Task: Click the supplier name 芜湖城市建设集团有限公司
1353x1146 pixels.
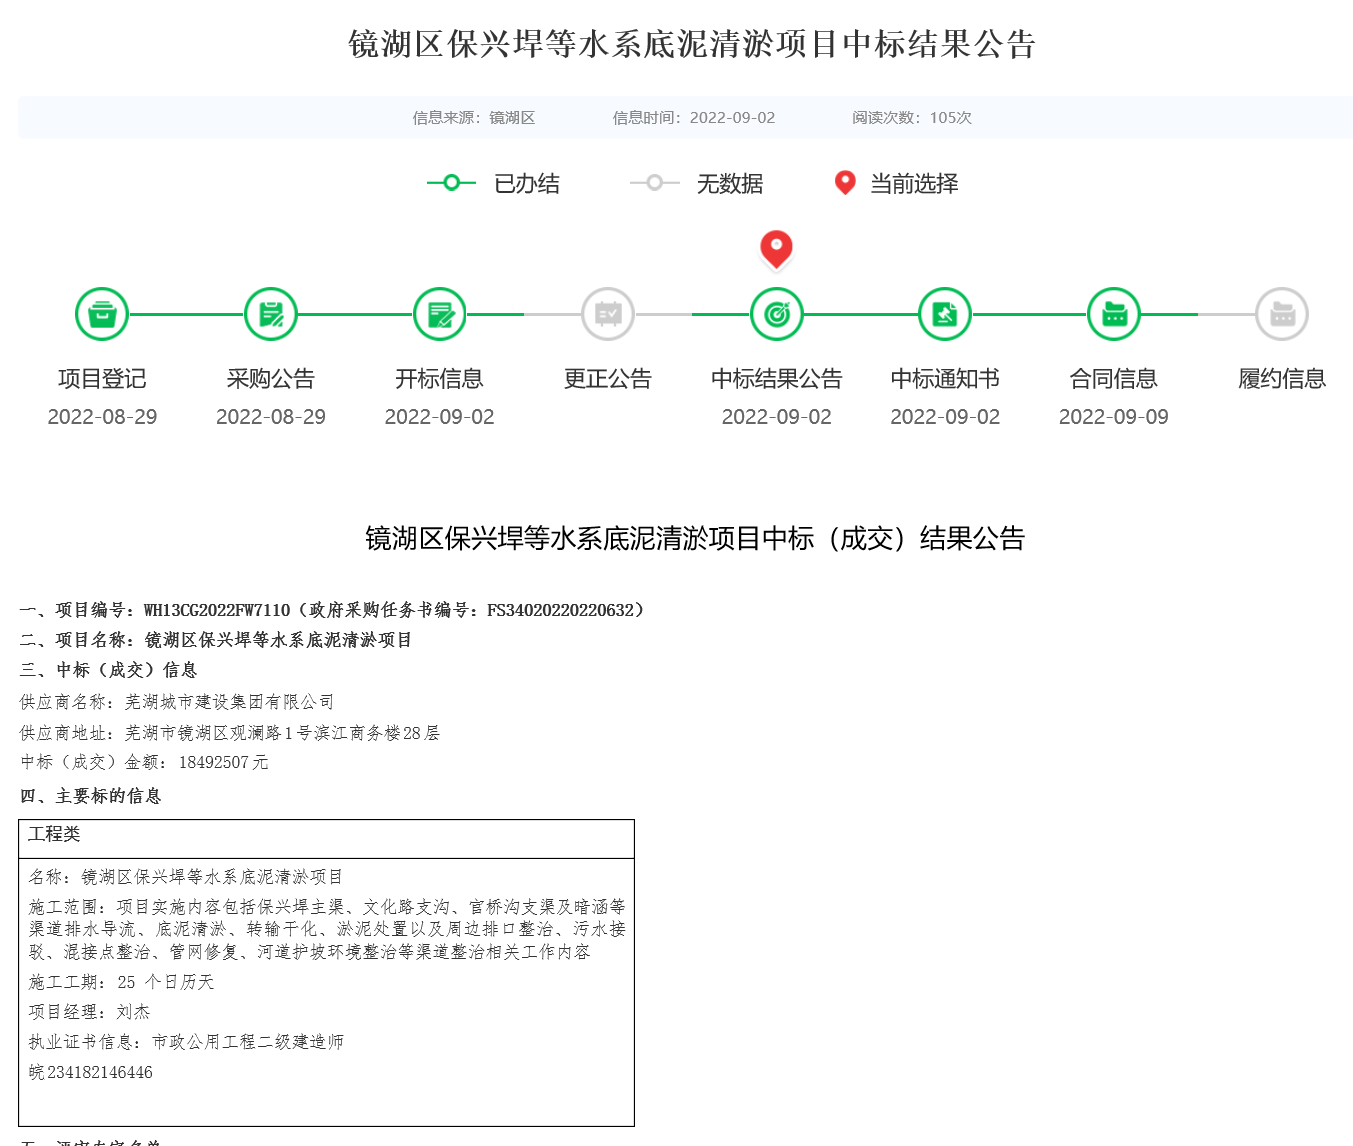Action: pos(229,702)
